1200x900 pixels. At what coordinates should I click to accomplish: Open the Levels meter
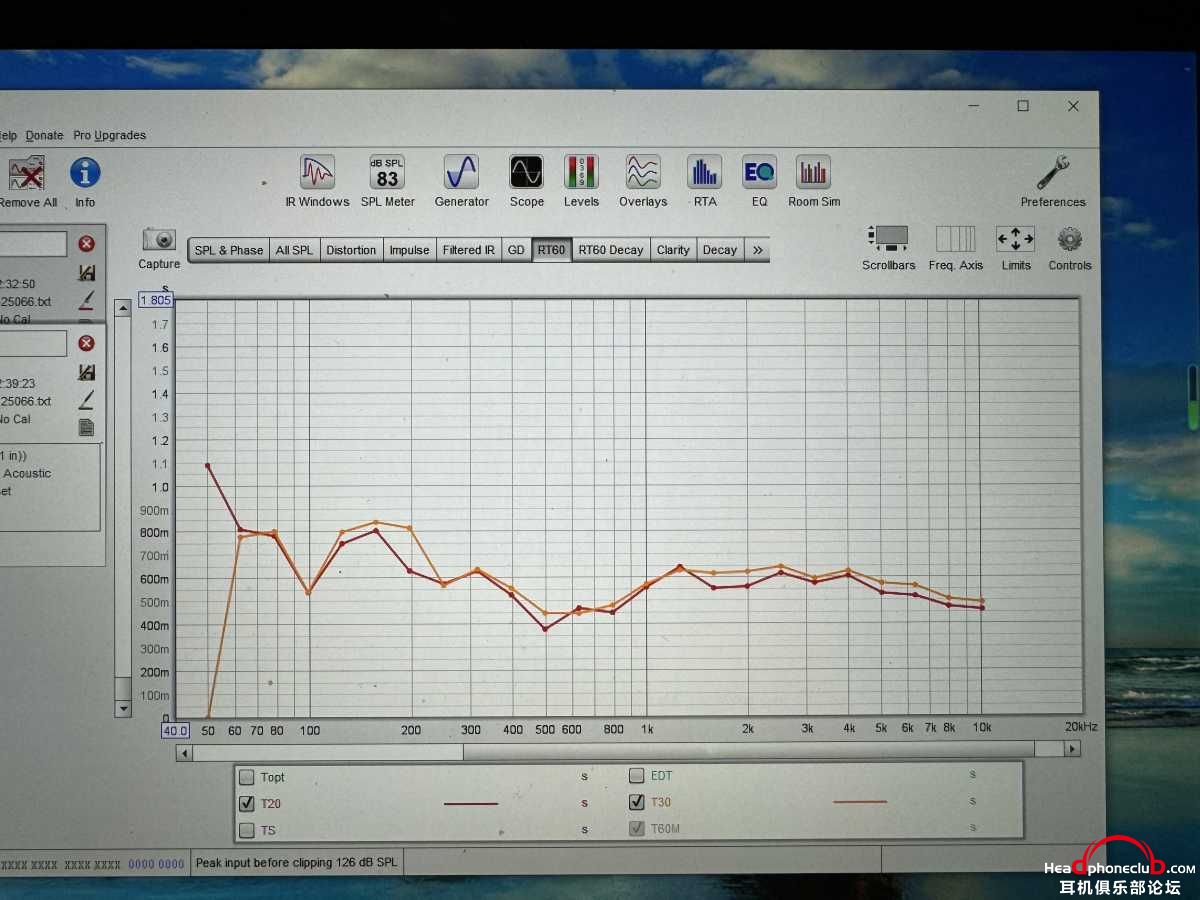(581, 181)
